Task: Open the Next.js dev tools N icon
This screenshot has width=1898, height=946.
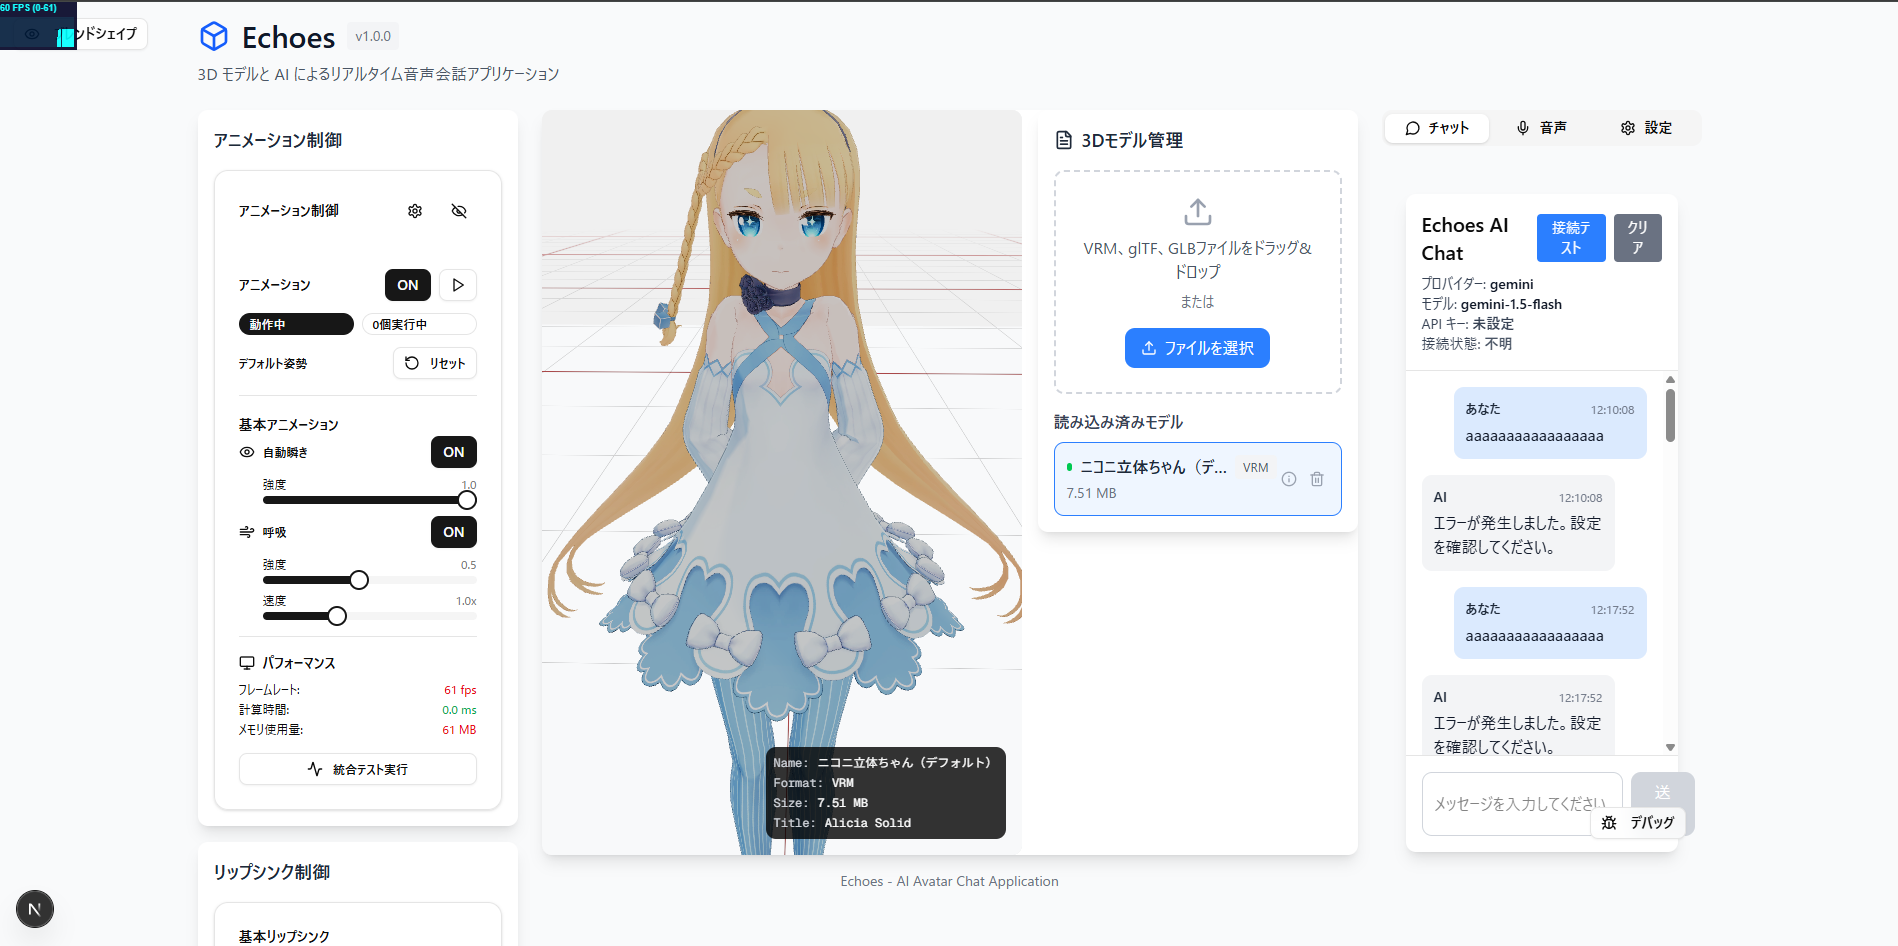Action: 35,909
